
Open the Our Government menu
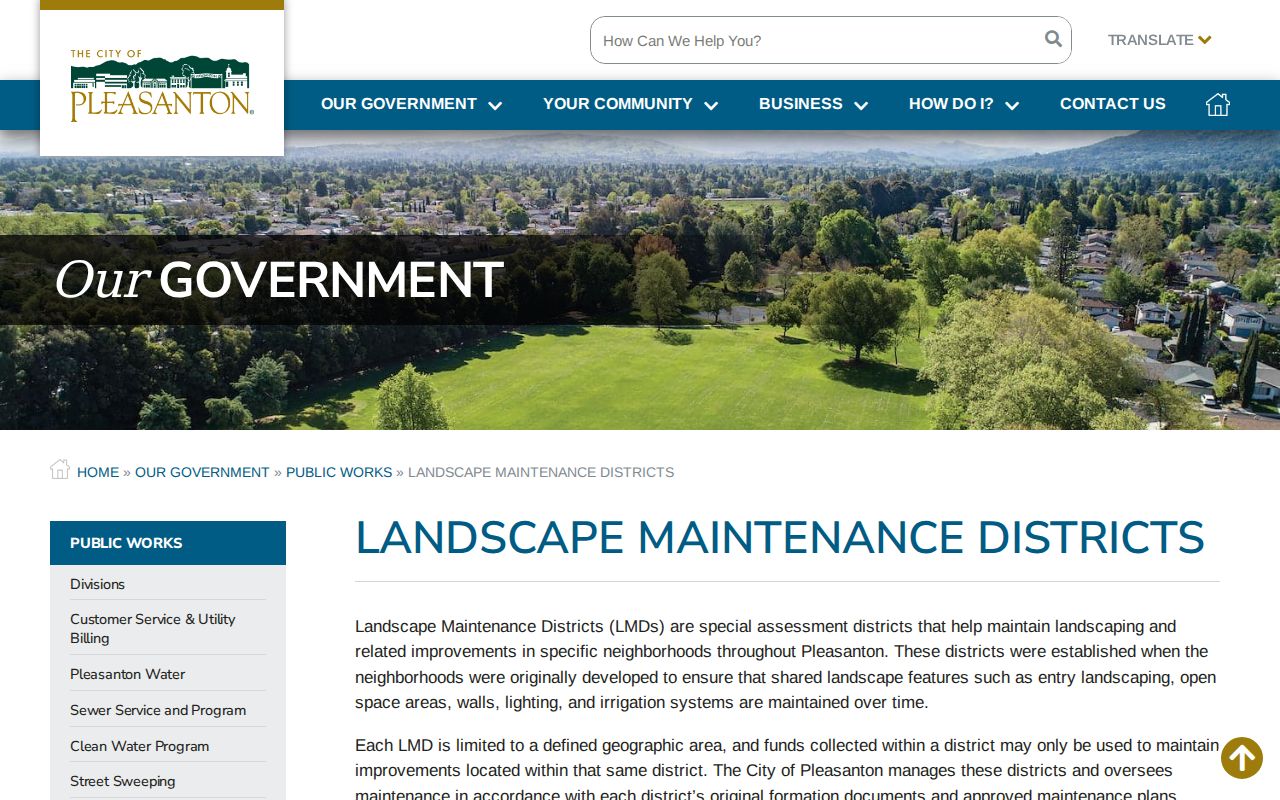pyautogui.click(x=399, y=104)
